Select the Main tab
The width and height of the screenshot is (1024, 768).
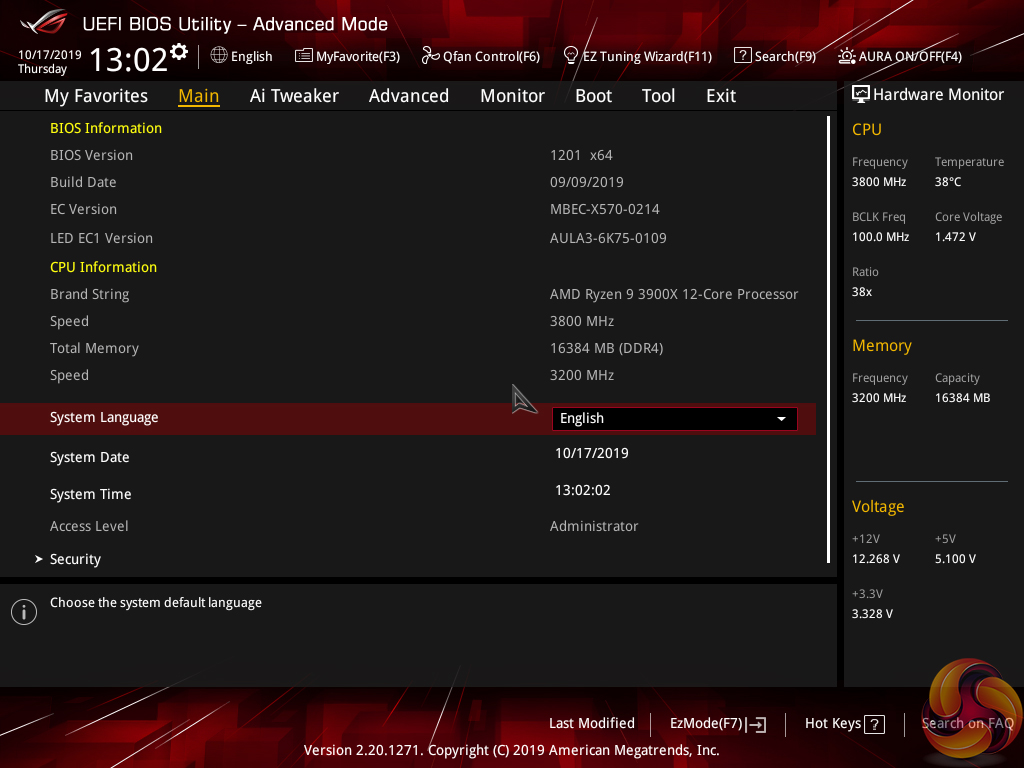point(199,96)
